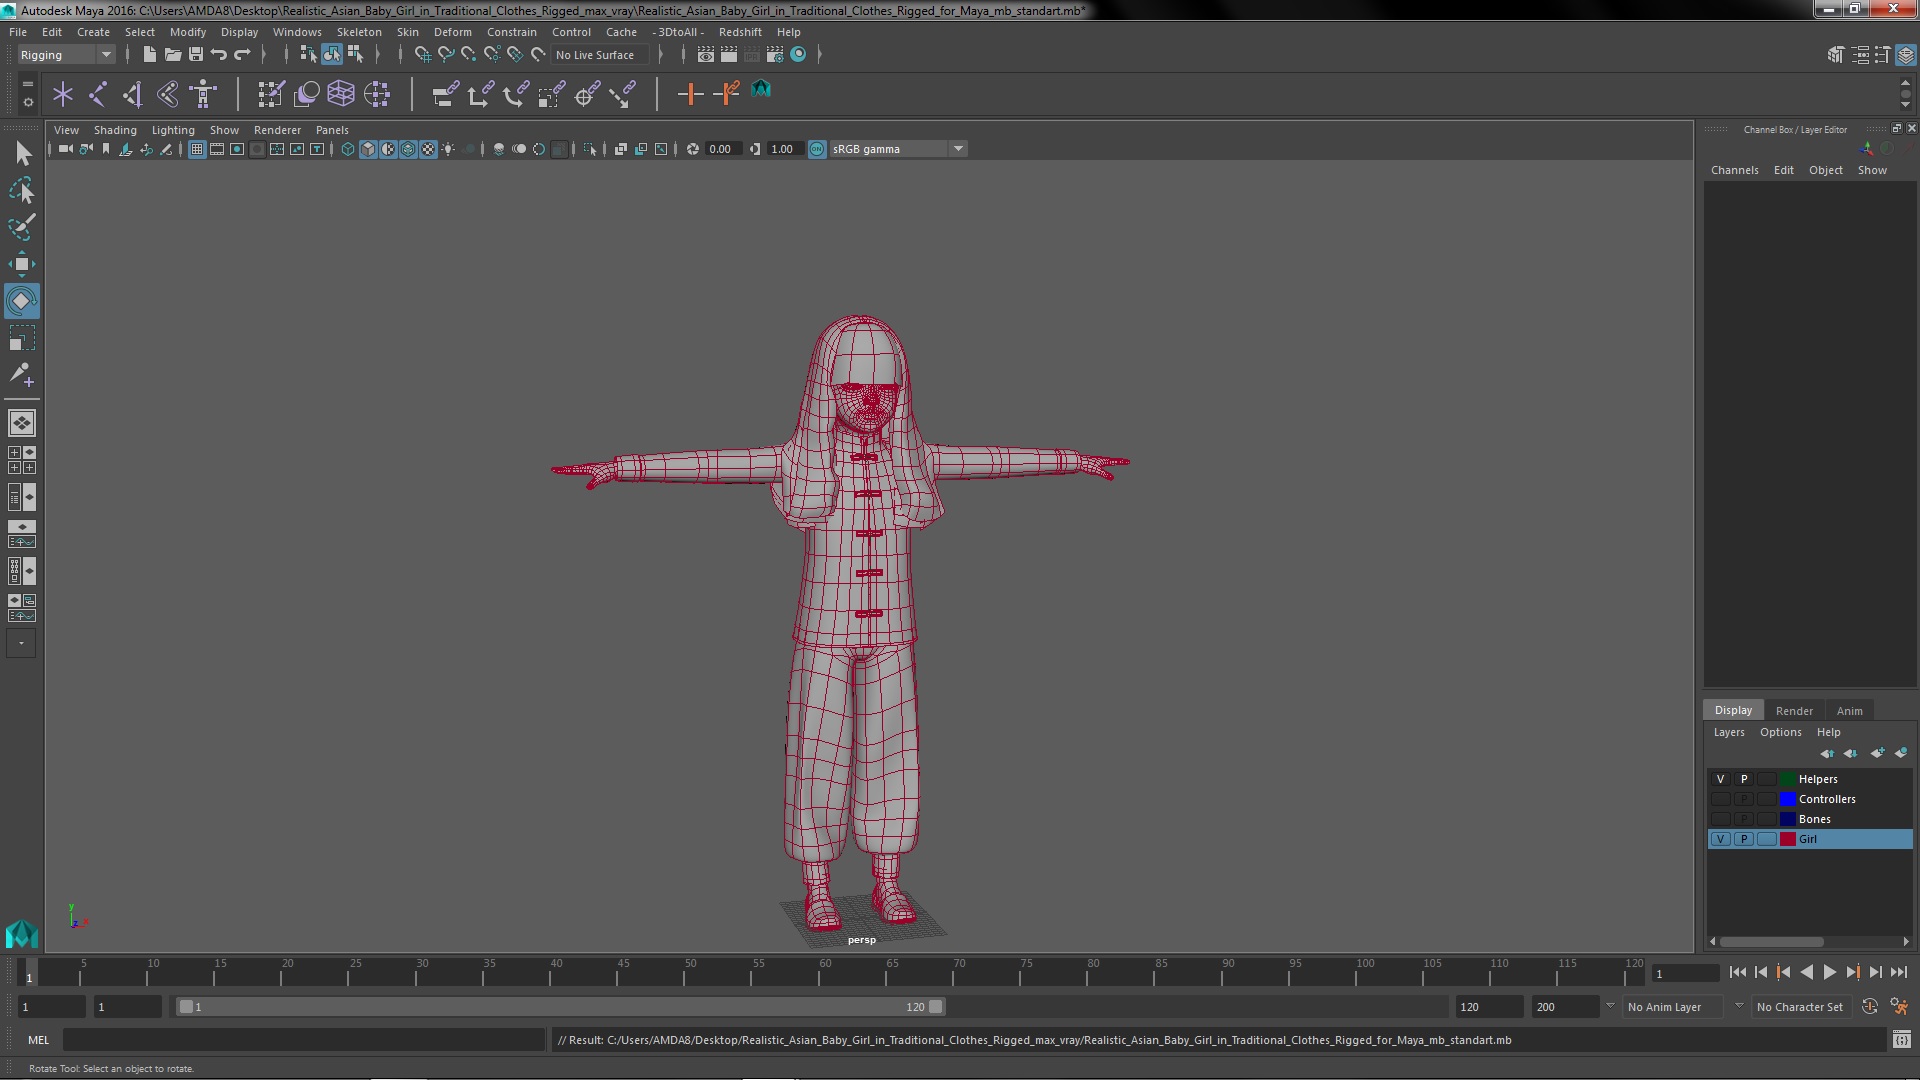Open the viewport Renderer menu
Image resolution: width=1920 pixels, height=1080 pixels.
(x=277, y=130)
